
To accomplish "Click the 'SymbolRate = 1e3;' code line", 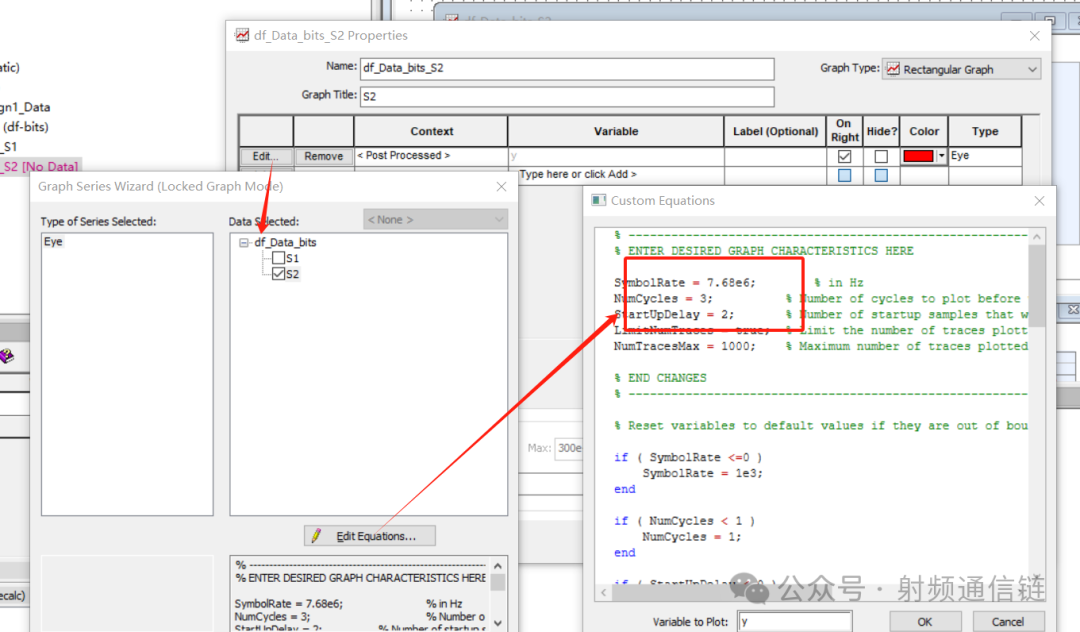I will point(703,474).
